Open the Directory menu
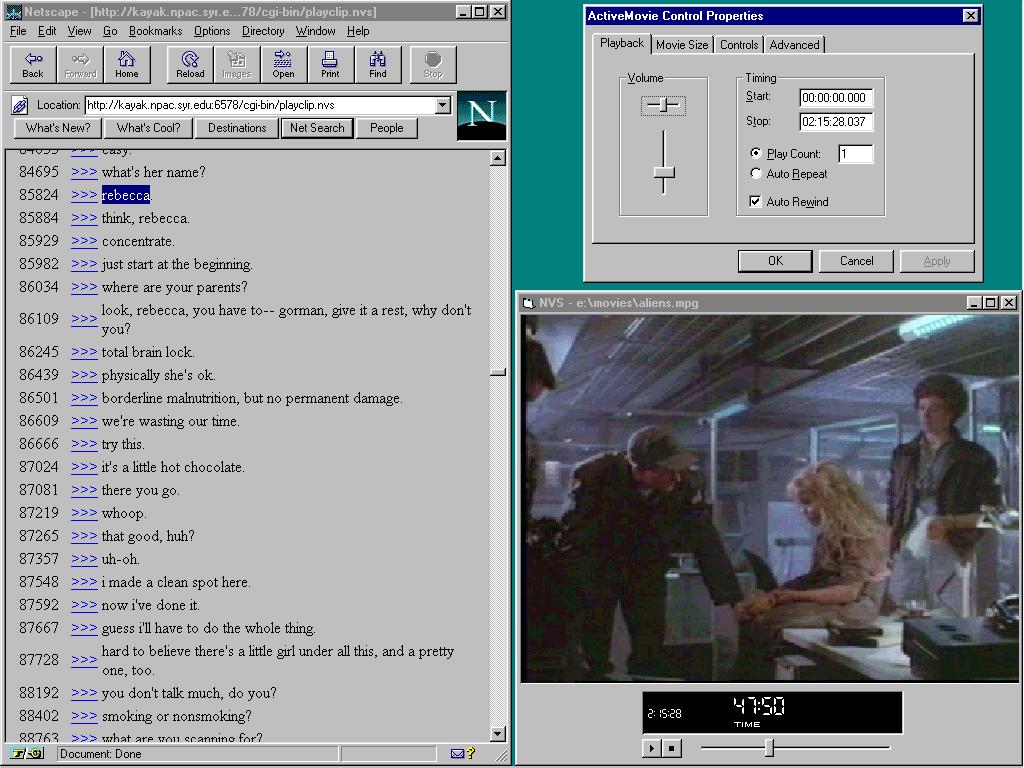Screen dimensions: 1024x768 tap(263, 31)
